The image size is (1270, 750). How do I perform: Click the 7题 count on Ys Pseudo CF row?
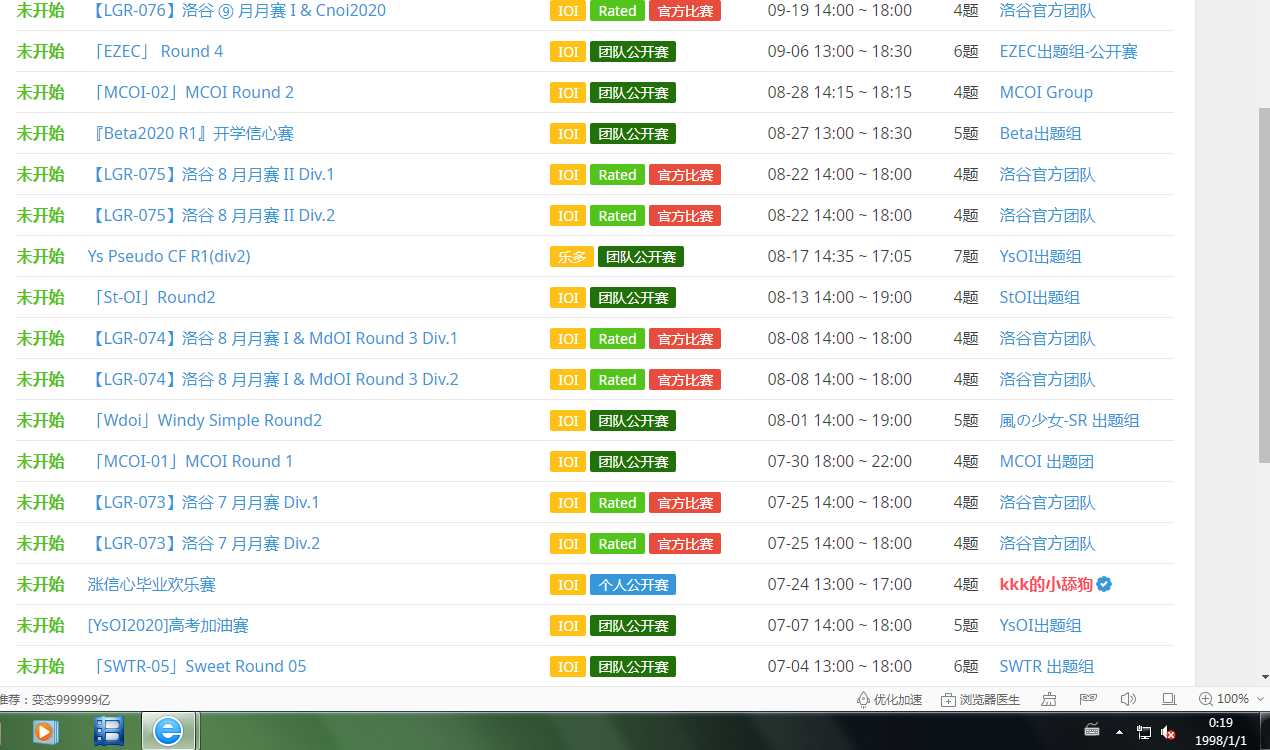[x=966, y=256]
